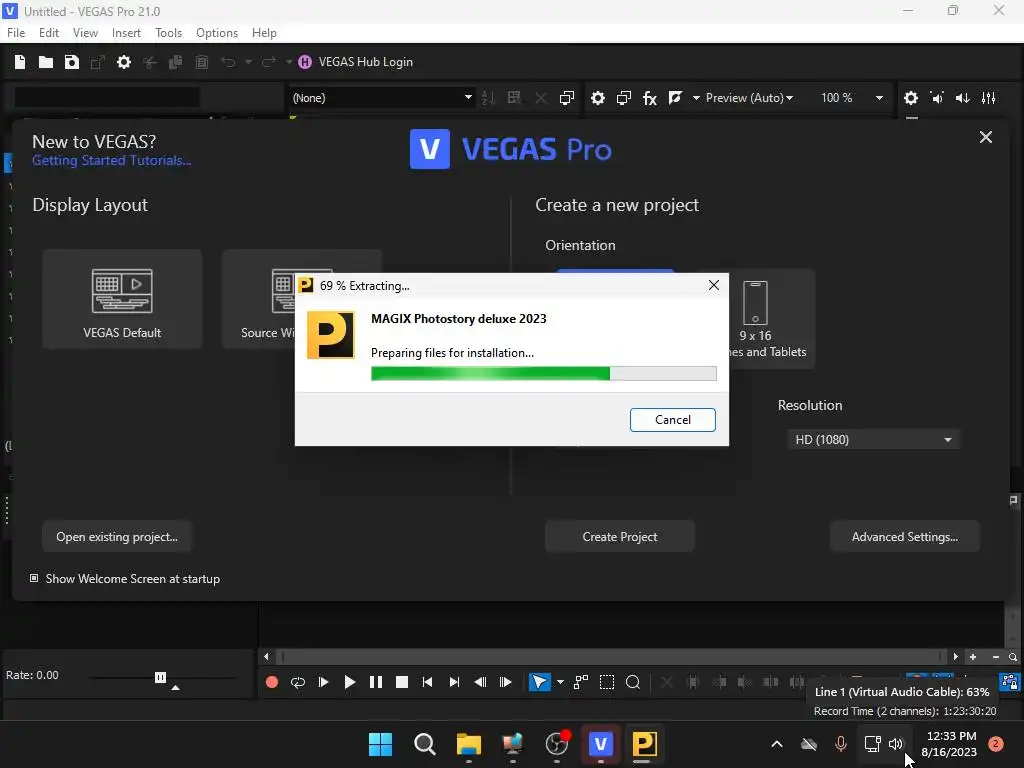Image resolution: width=1024 pixels, height=768 pixels.
Task: Click the Record button in transport
Action: (x=272, y=682)
